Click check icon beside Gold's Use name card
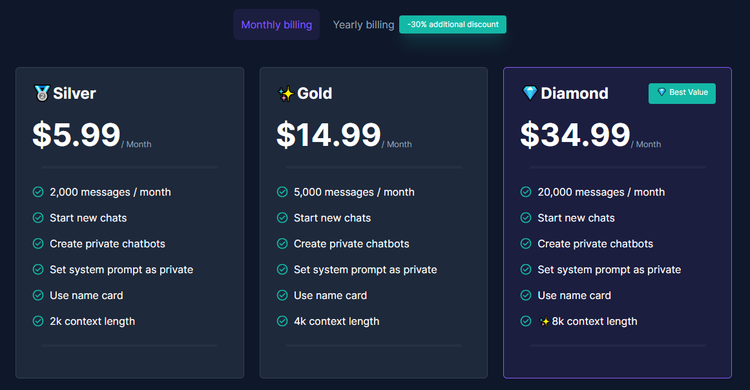This screenshot has width=750, height=390. click(x=282, y=295)
